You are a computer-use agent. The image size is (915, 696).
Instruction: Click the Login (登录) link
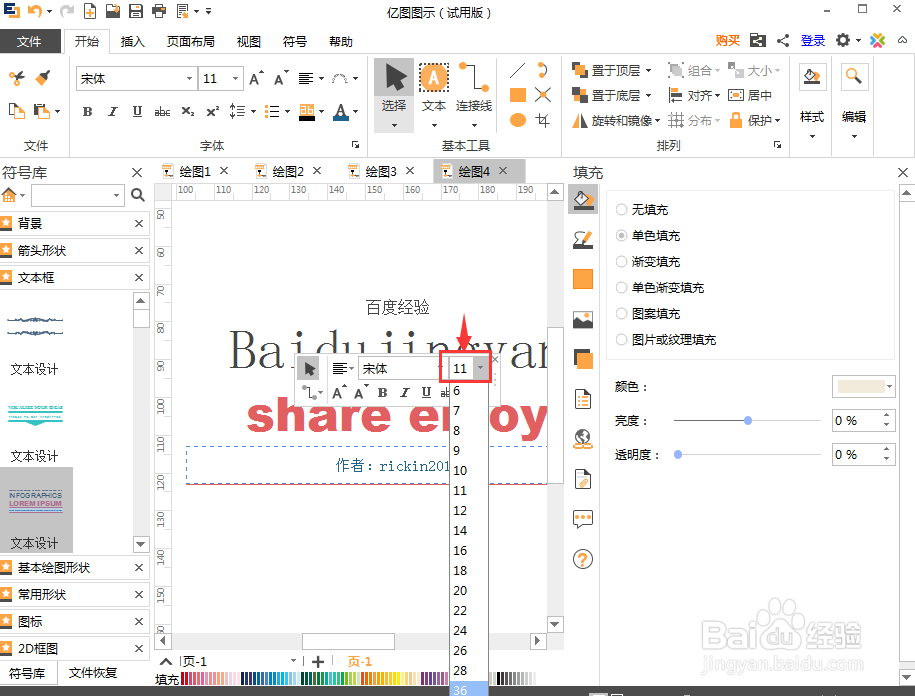(813, 40)
